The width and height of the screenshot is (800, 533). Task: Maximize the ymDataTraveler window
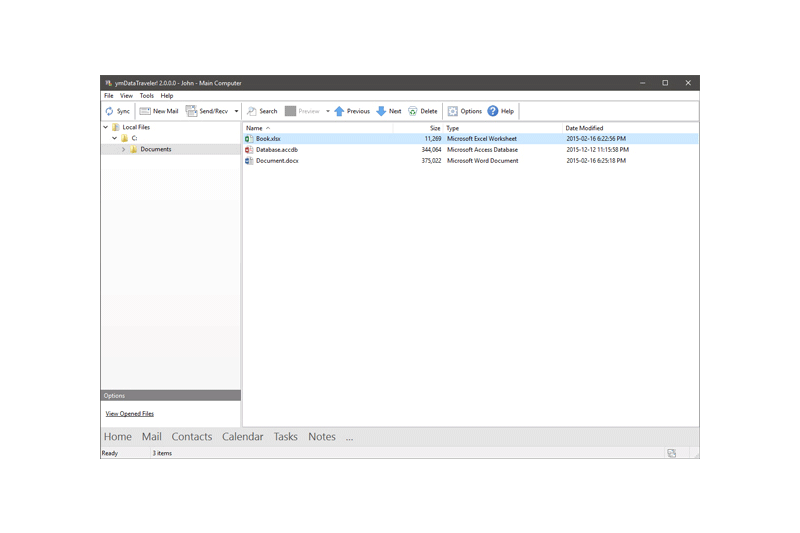click(665, 83)
